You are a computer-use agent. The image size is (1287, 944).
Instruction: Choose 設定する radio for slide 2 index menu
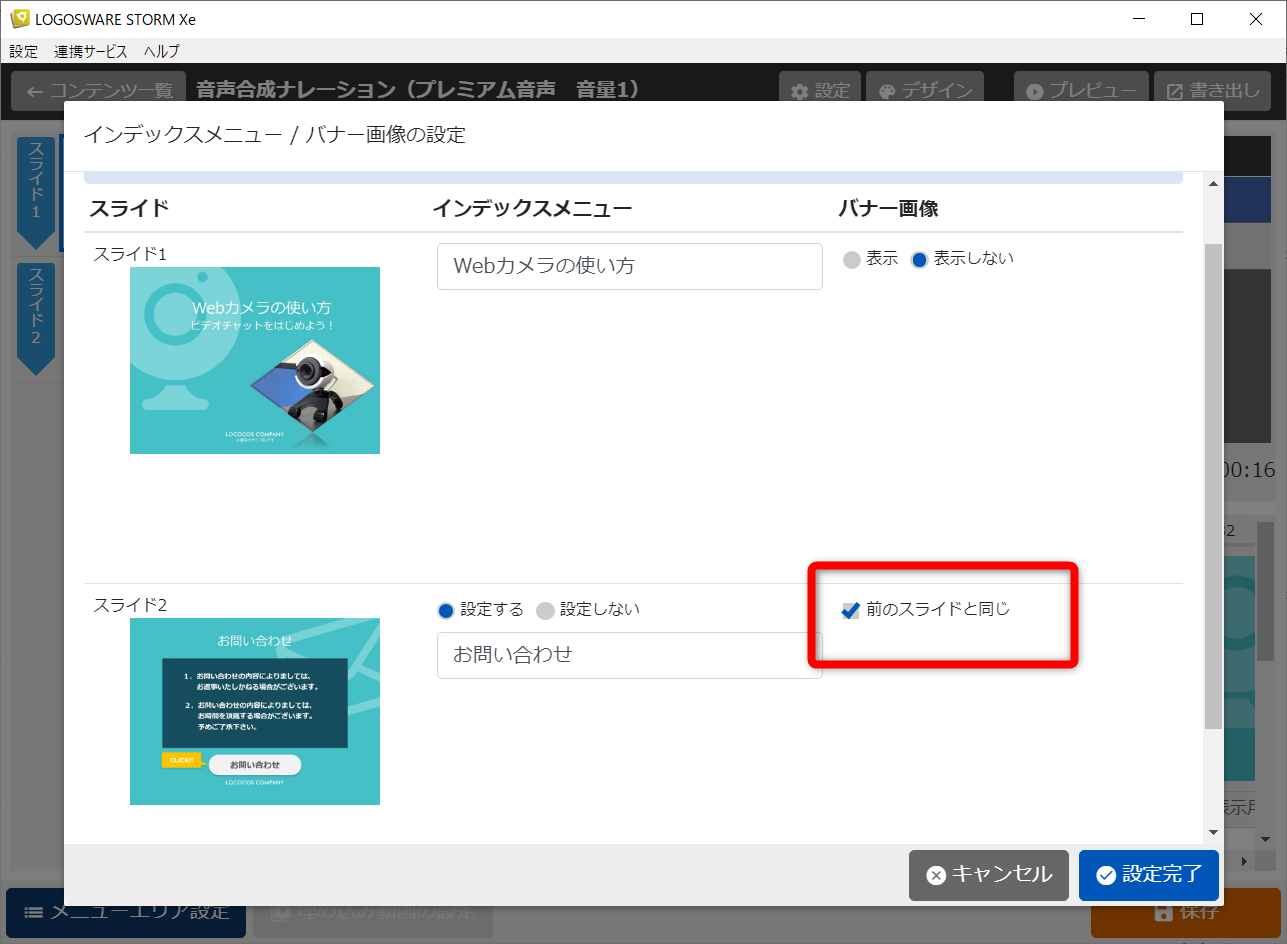(x=446, y=611)
